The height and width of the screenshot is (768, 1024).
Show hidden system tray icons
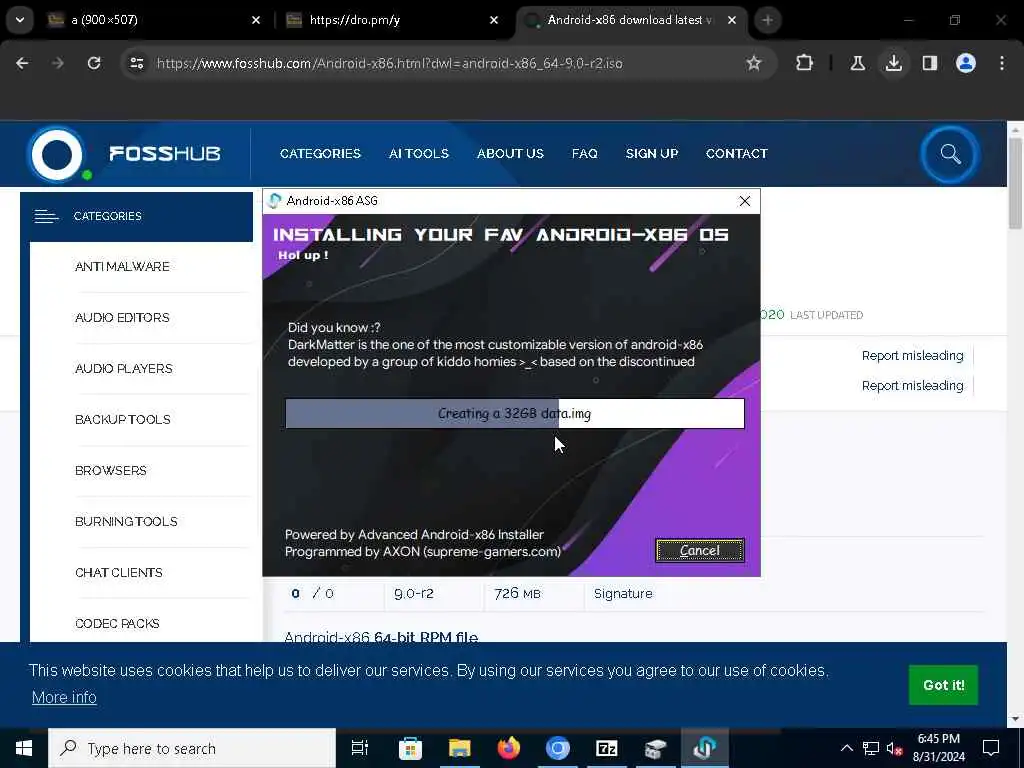(x=846, y=748)
